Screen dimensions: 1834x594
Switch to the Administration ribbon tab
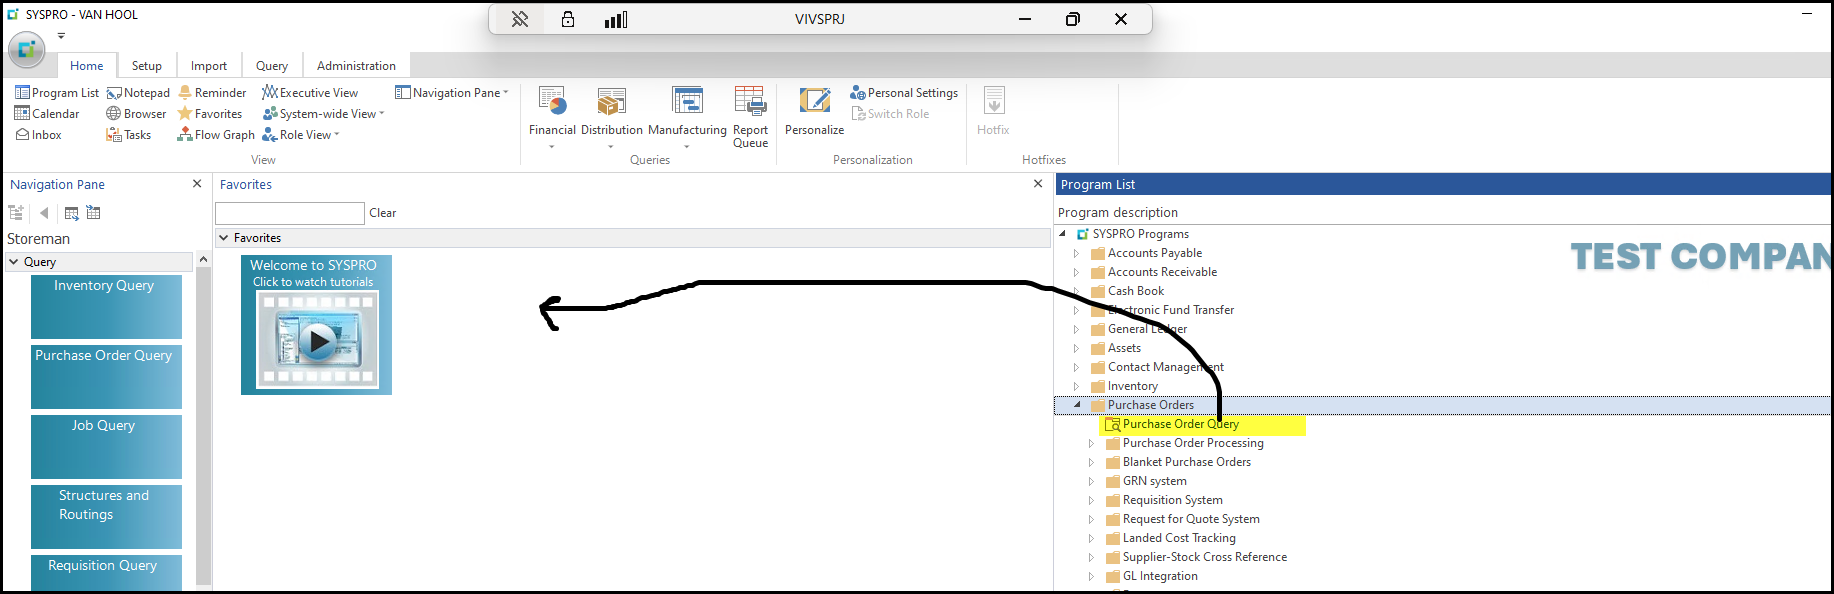[x=356, y=66]
